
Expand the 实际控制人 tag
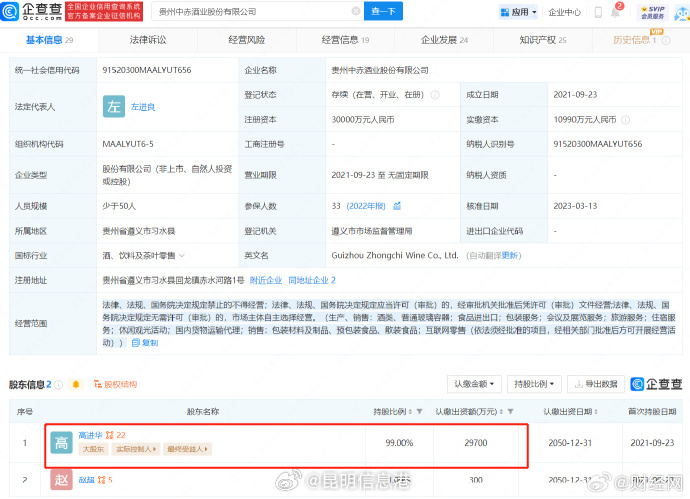(x=136, y=449)
